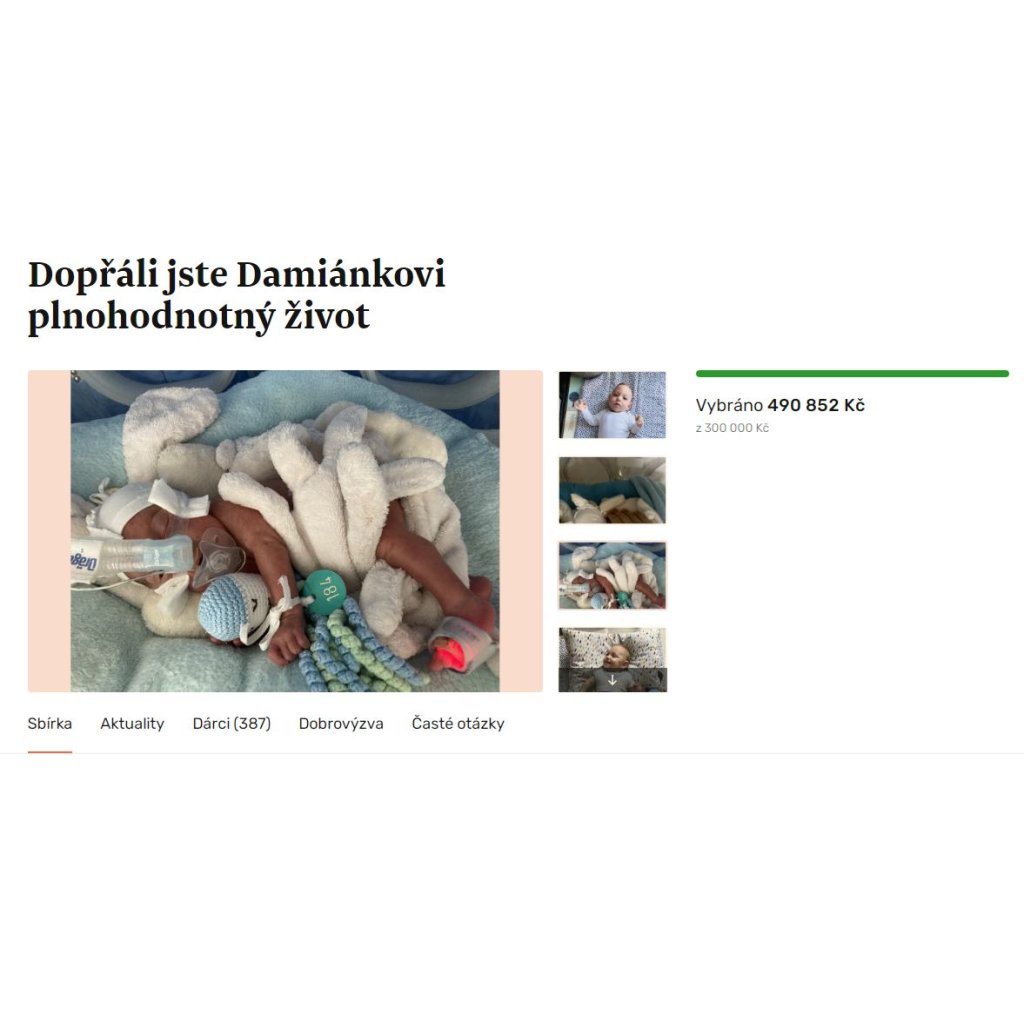The image size is (1024, 1024).
Task: Open the second gallery thumbnail showing the crib
Action: pos(612,490)
